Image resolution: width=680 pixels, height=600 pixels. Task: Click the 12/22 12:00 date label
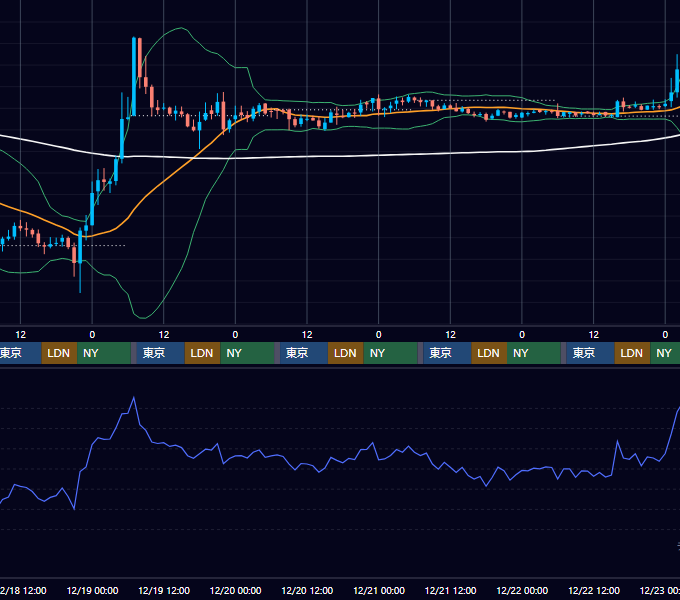594,590
